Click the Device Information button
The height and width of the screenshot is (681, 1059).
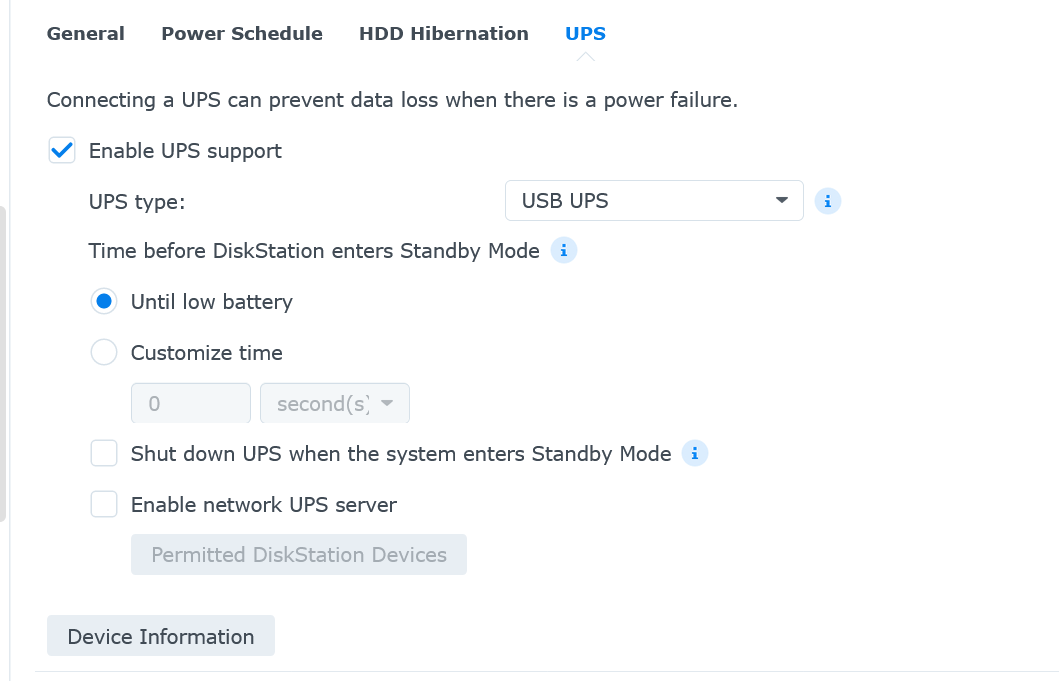coord(161,636)
